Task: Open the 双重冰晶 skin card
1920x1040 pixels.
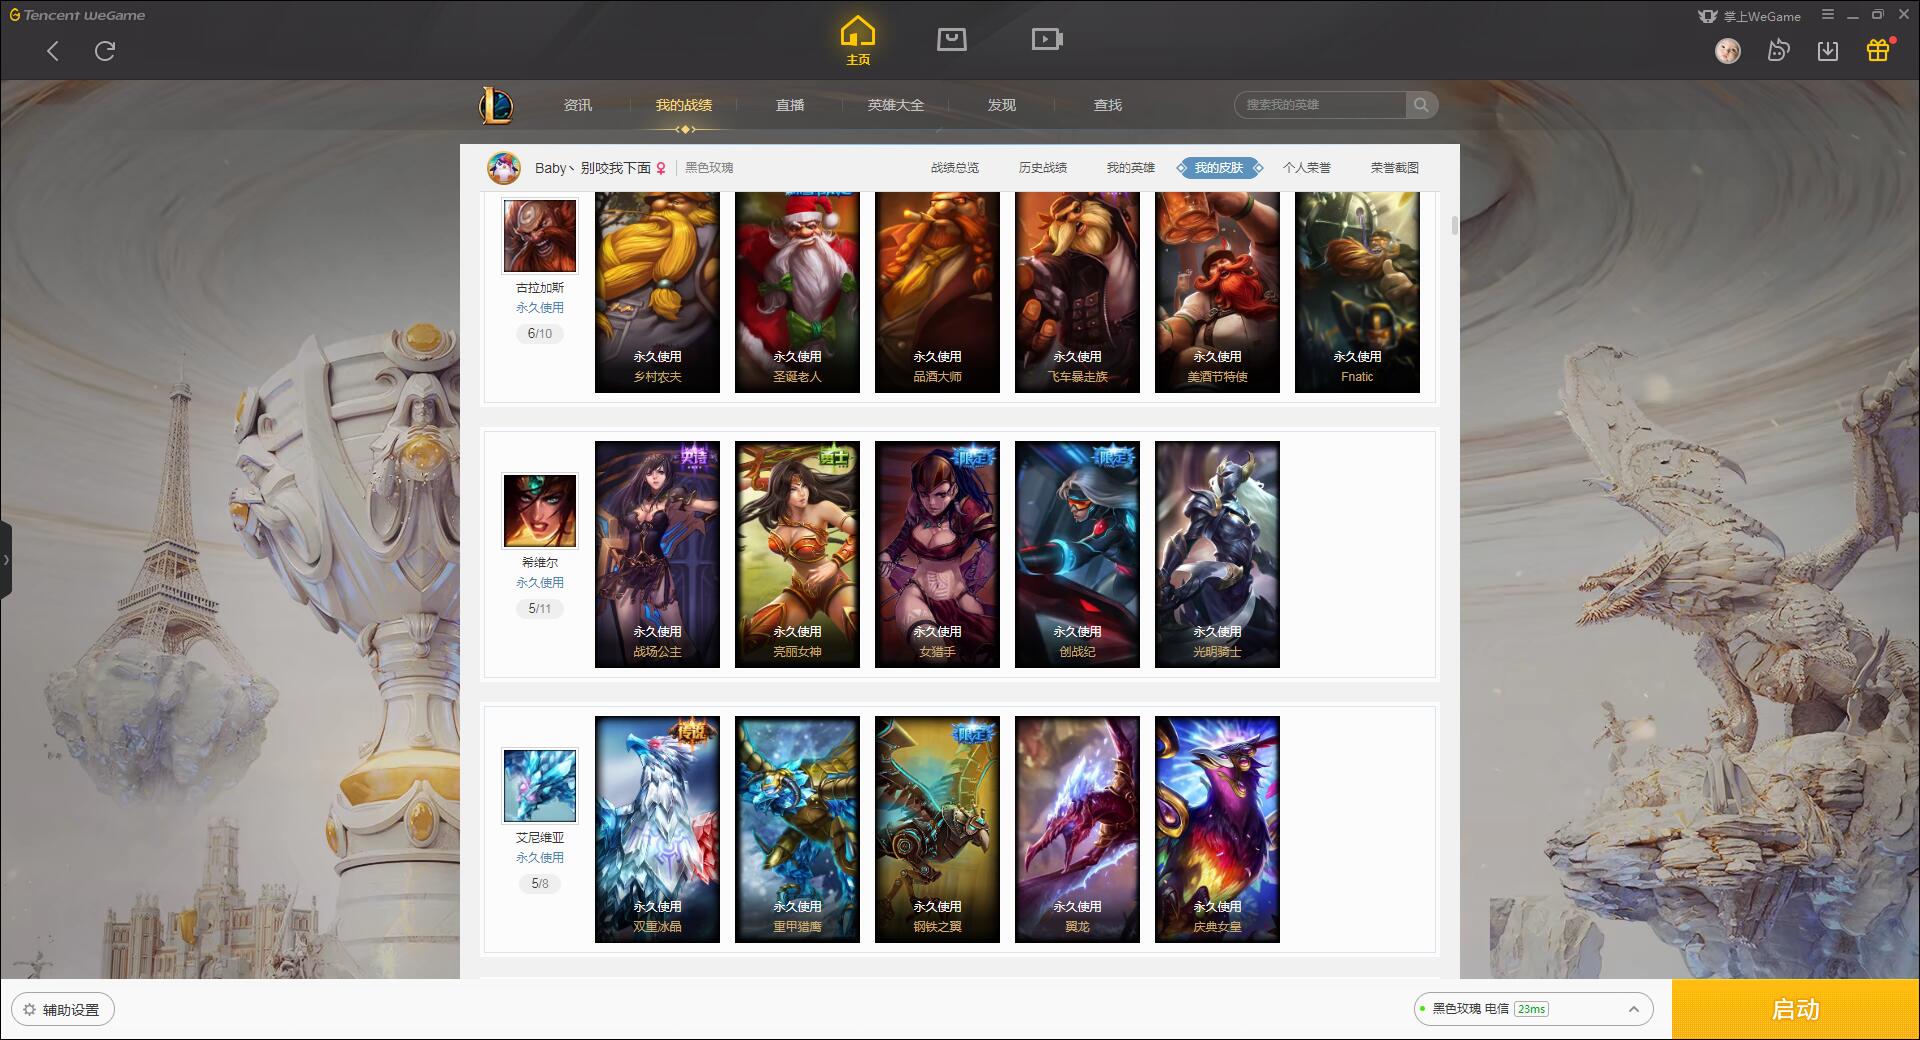Action: coord(657,829)
